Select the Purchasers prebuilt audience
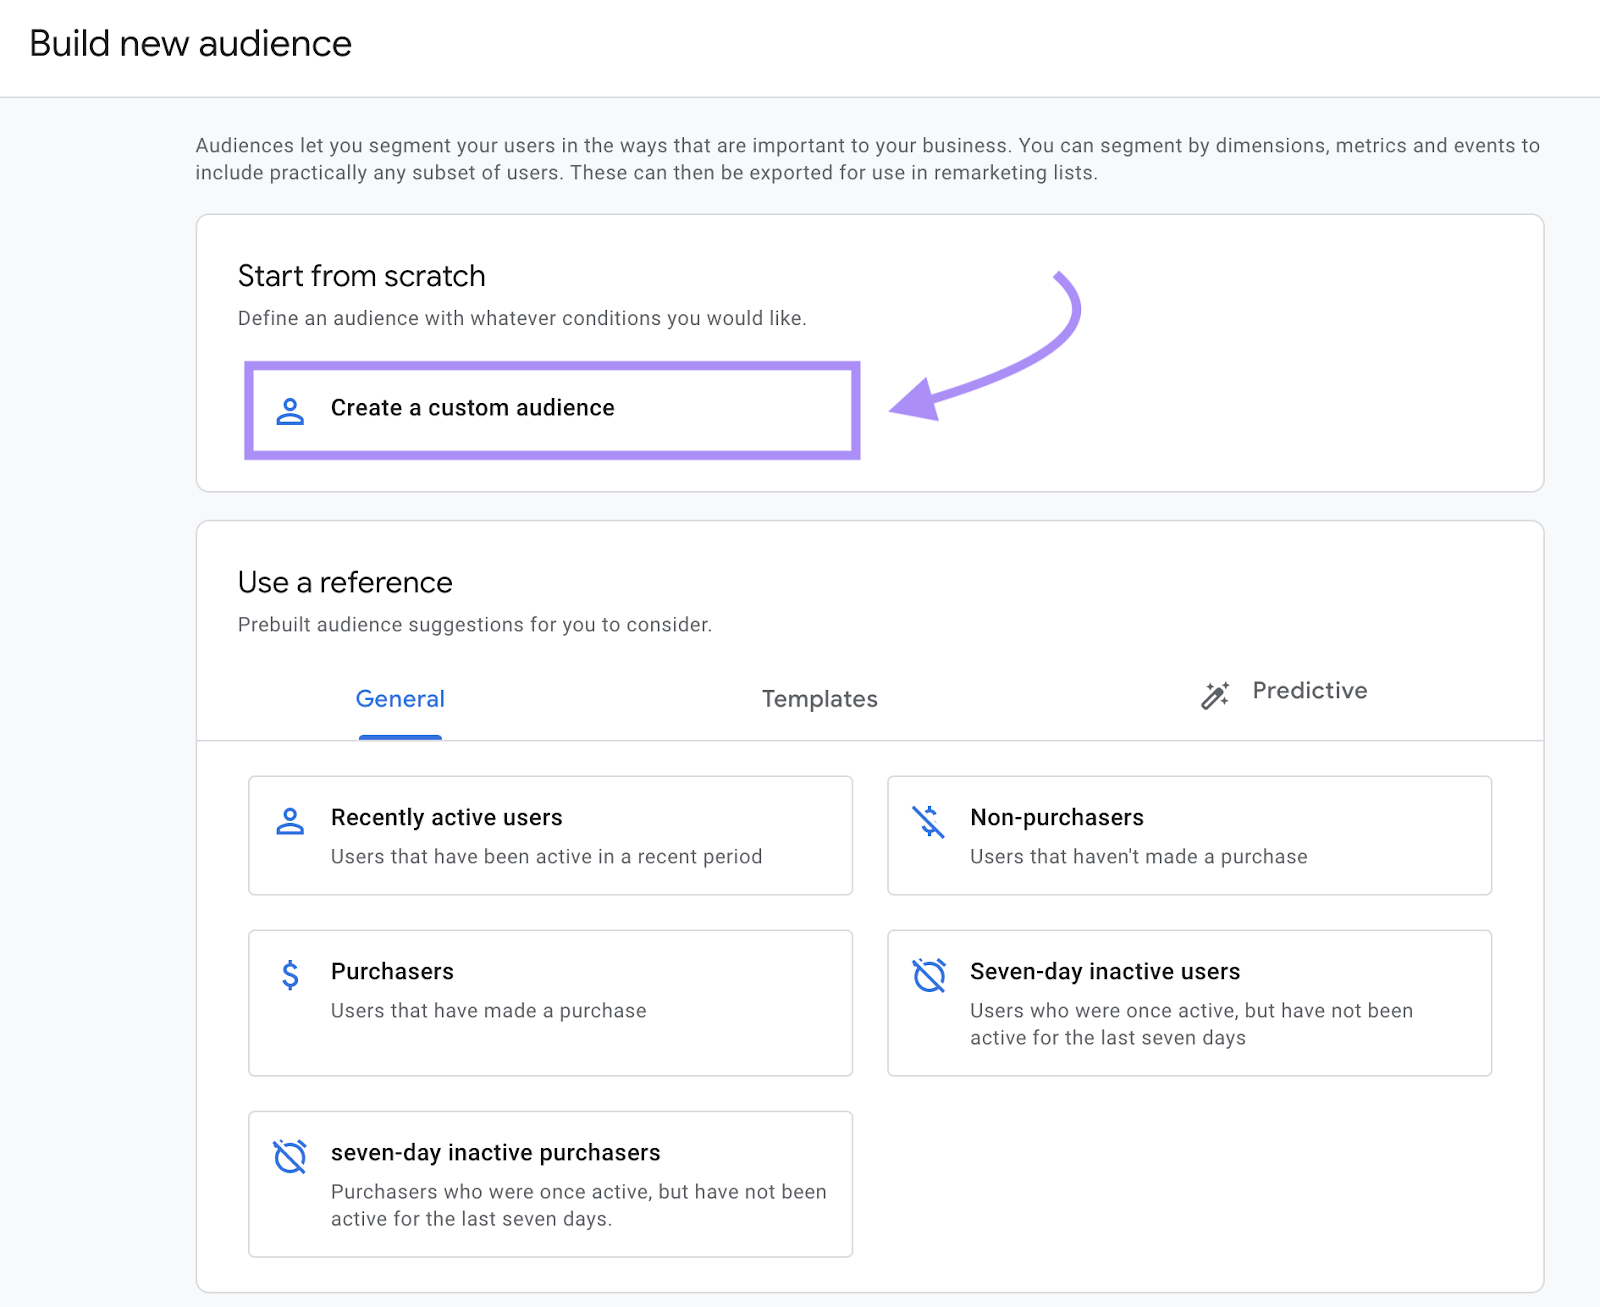 click(x=549, y=1002)
